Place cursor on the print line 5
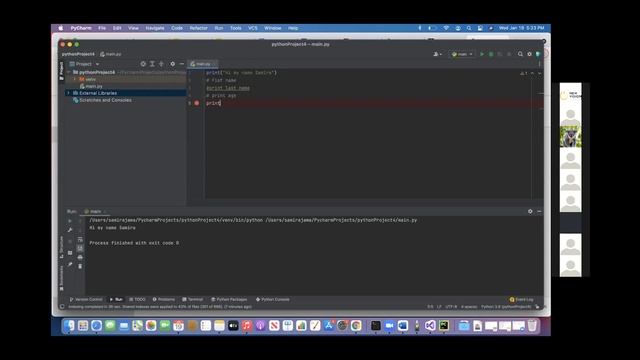This screenshot has height=360, width=640. (213, 103)
